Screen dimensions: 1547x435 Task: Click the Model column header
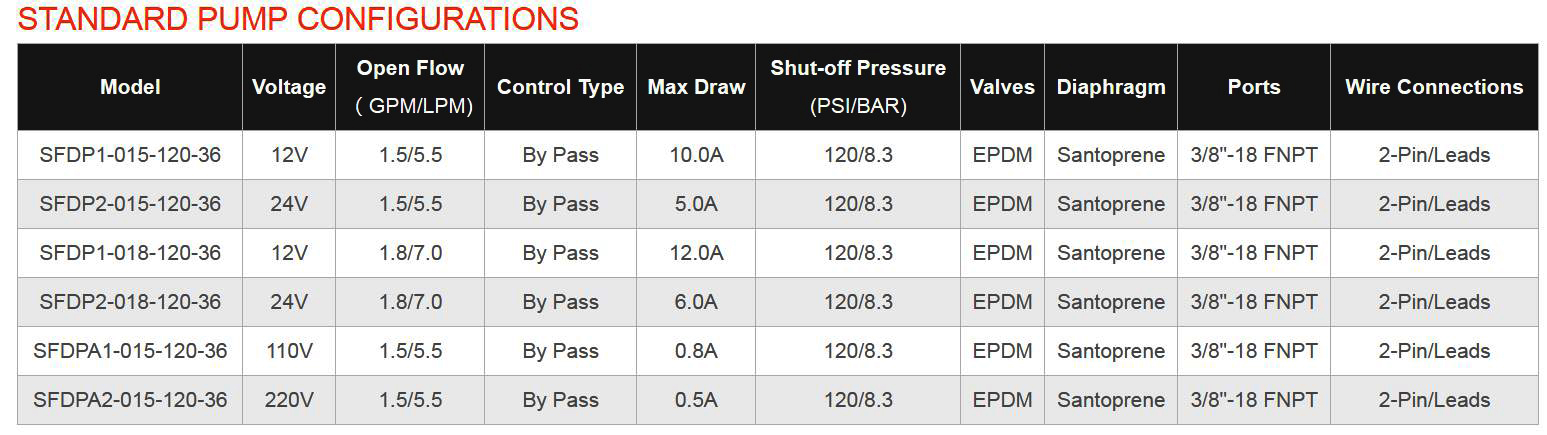click(130, 87)
